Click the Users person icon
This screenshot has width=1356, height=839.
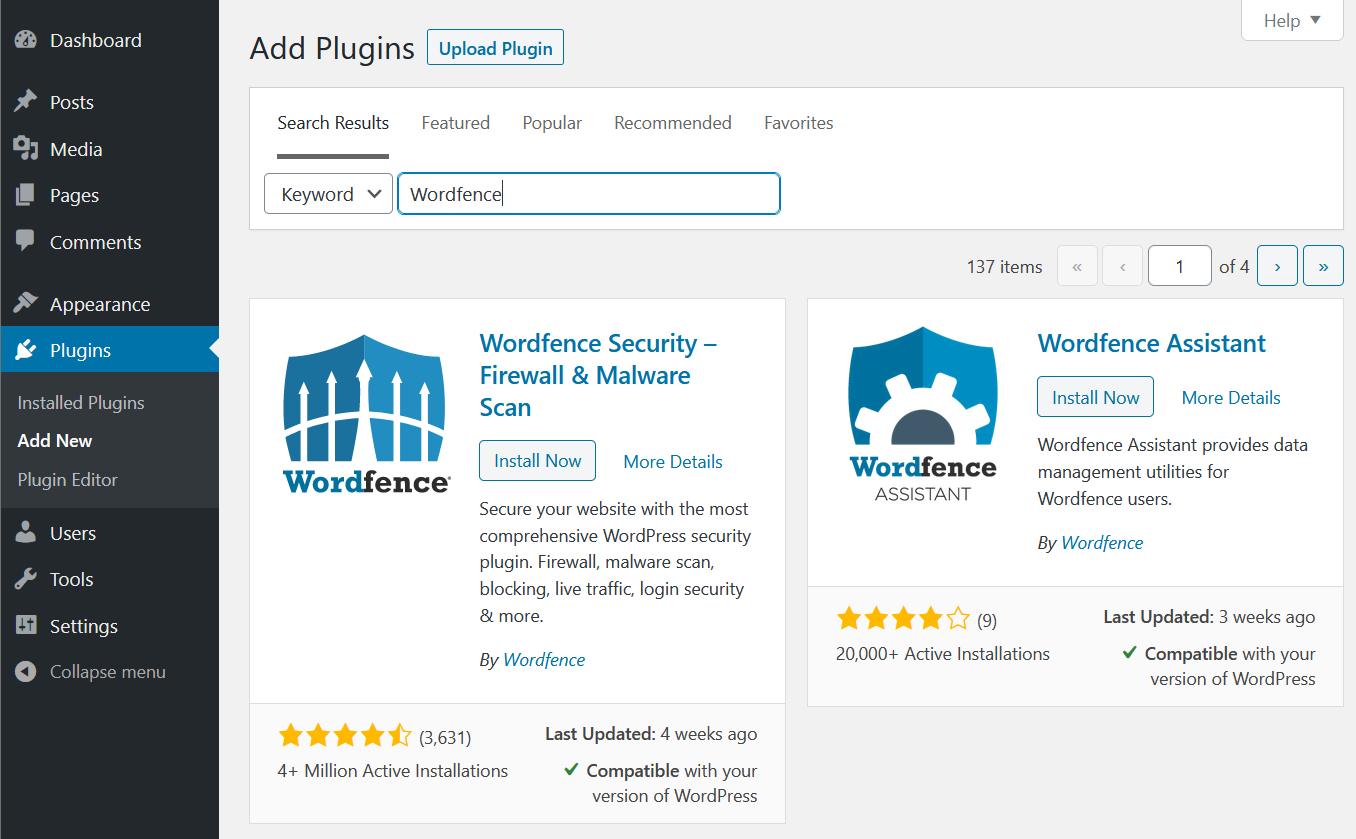[x=26, y=533]
